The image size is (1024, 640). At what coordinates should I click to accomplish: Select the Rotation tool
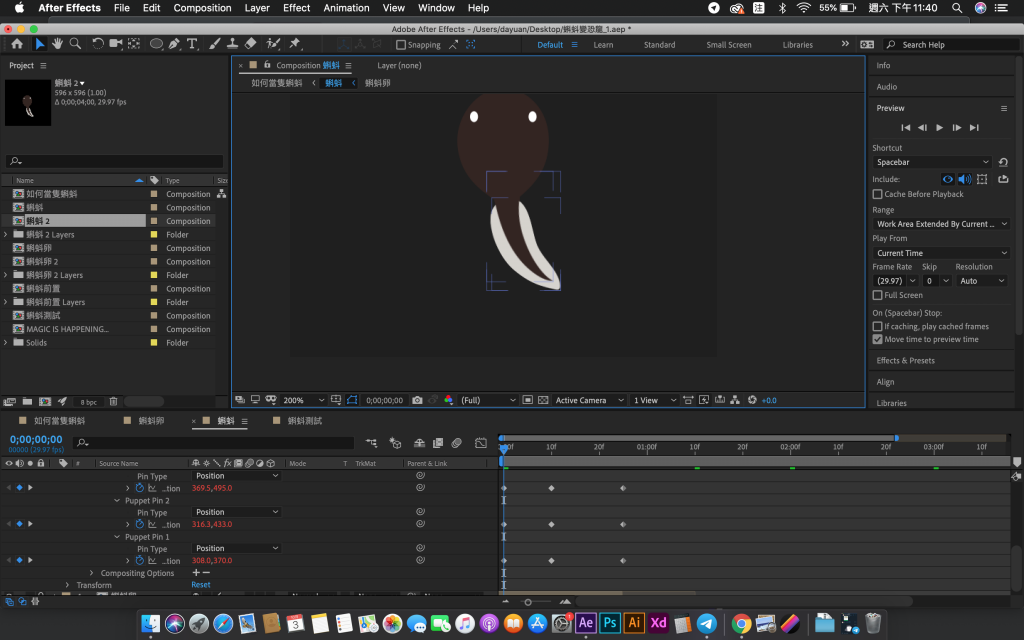tap(97, 44)
